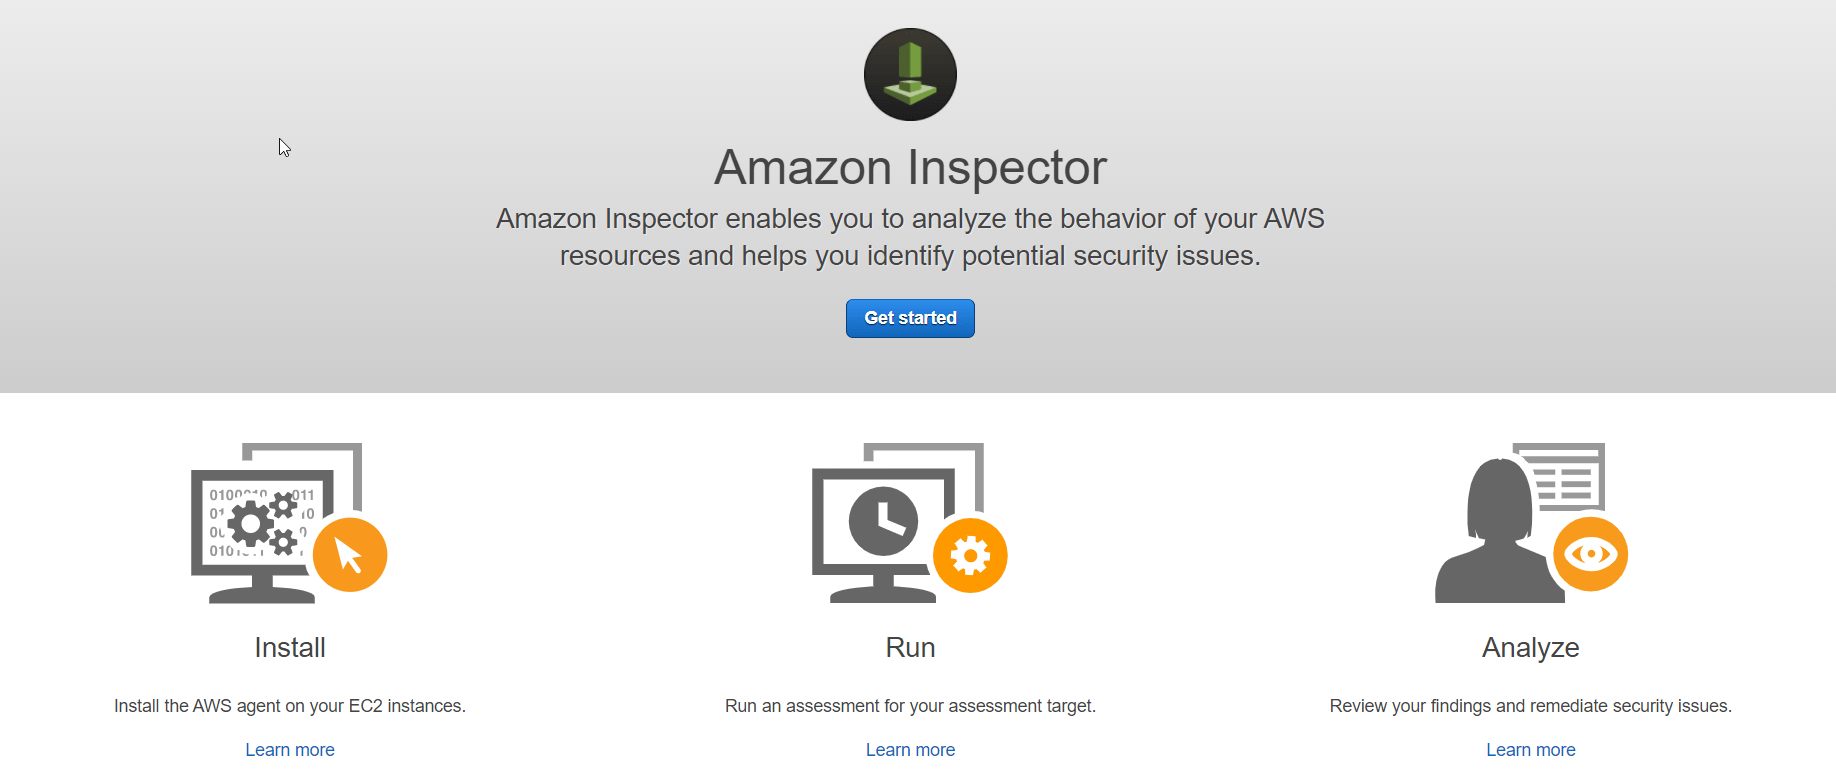Screen dimensions: 1836x774
Task: Click the Amazon Inspector page title
Action: coord(909,167)
